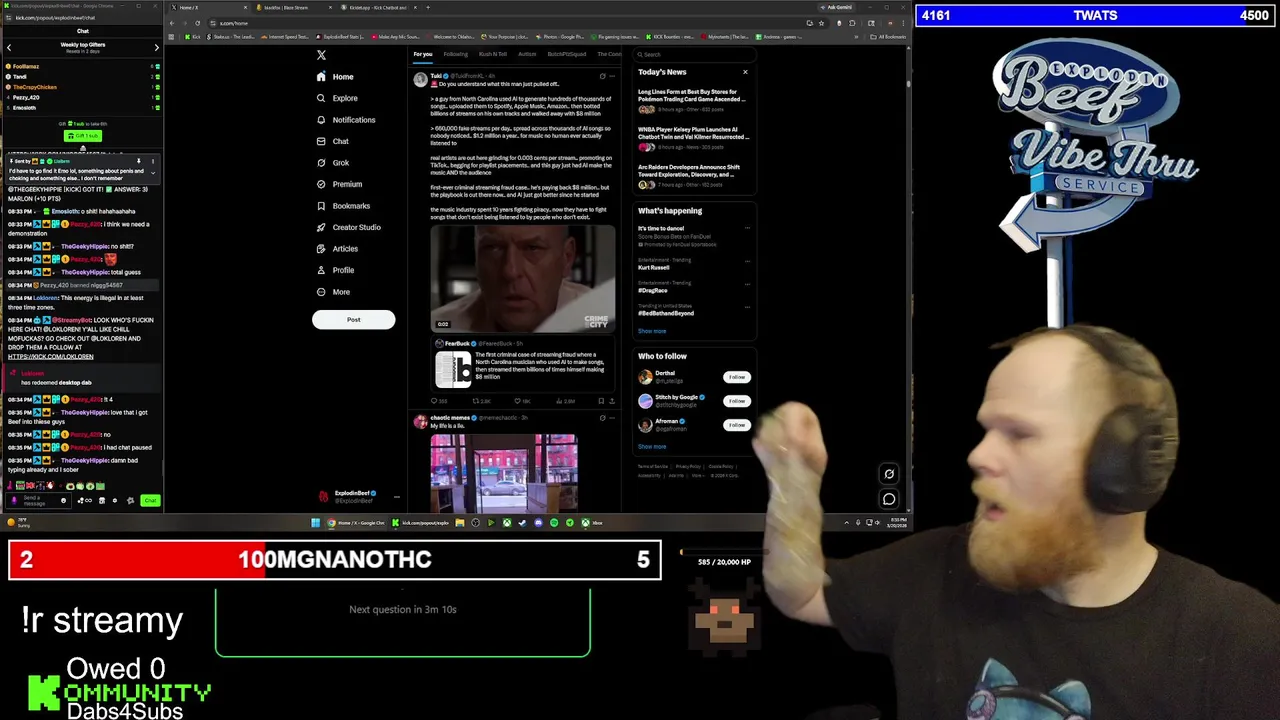
Task: Click the X logo at sidebar top
Action: tap(321, 55)
